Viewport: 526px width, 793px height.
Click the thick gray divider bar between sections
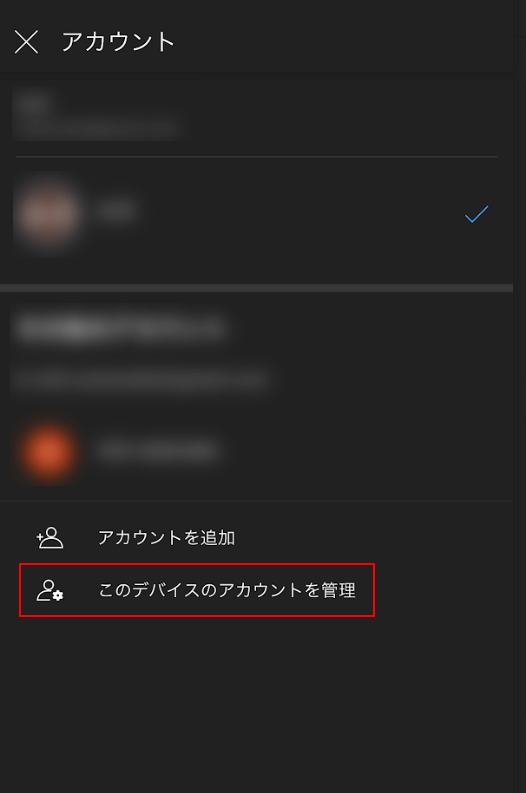click(256, 288)
